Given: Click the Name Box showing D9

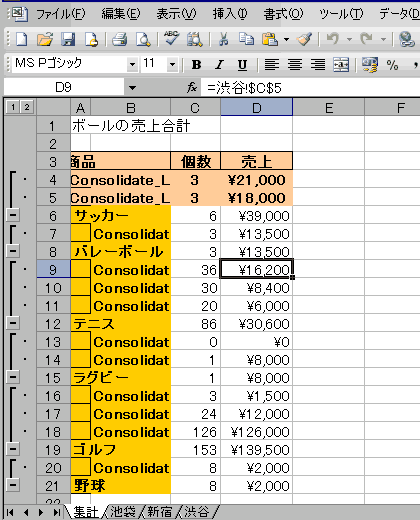Looking at the screenshot, I should [64, 88].
